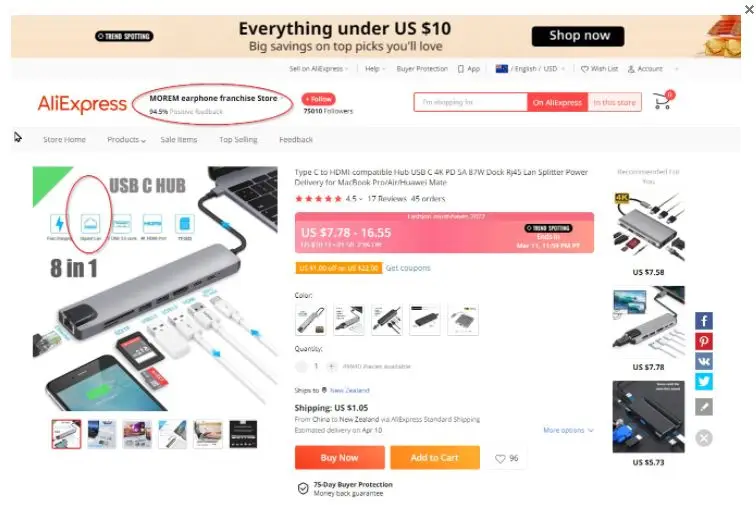Share product on Twitter
This screenshot has height=505, width=756.
tap(703, 382)
